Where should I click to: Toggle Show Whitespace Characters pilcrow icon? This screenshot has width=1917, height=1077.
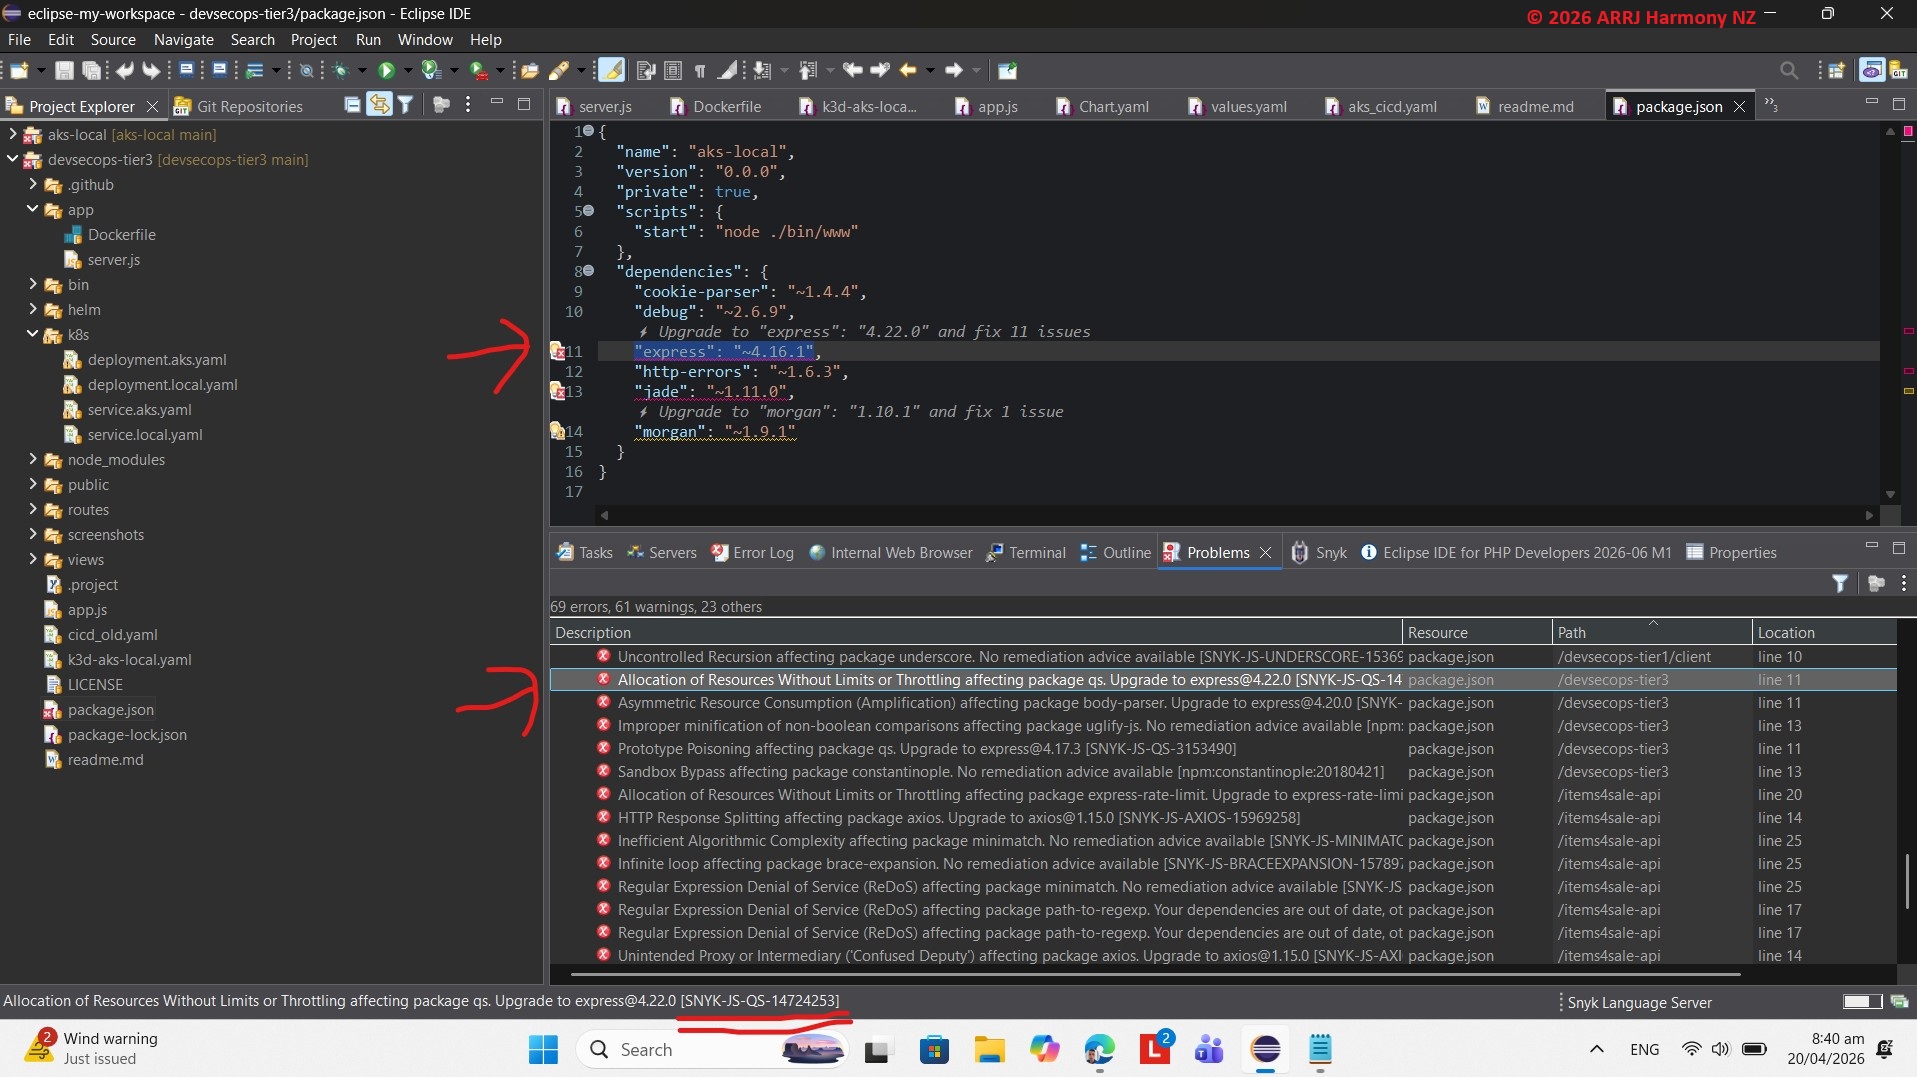(700, 70)
